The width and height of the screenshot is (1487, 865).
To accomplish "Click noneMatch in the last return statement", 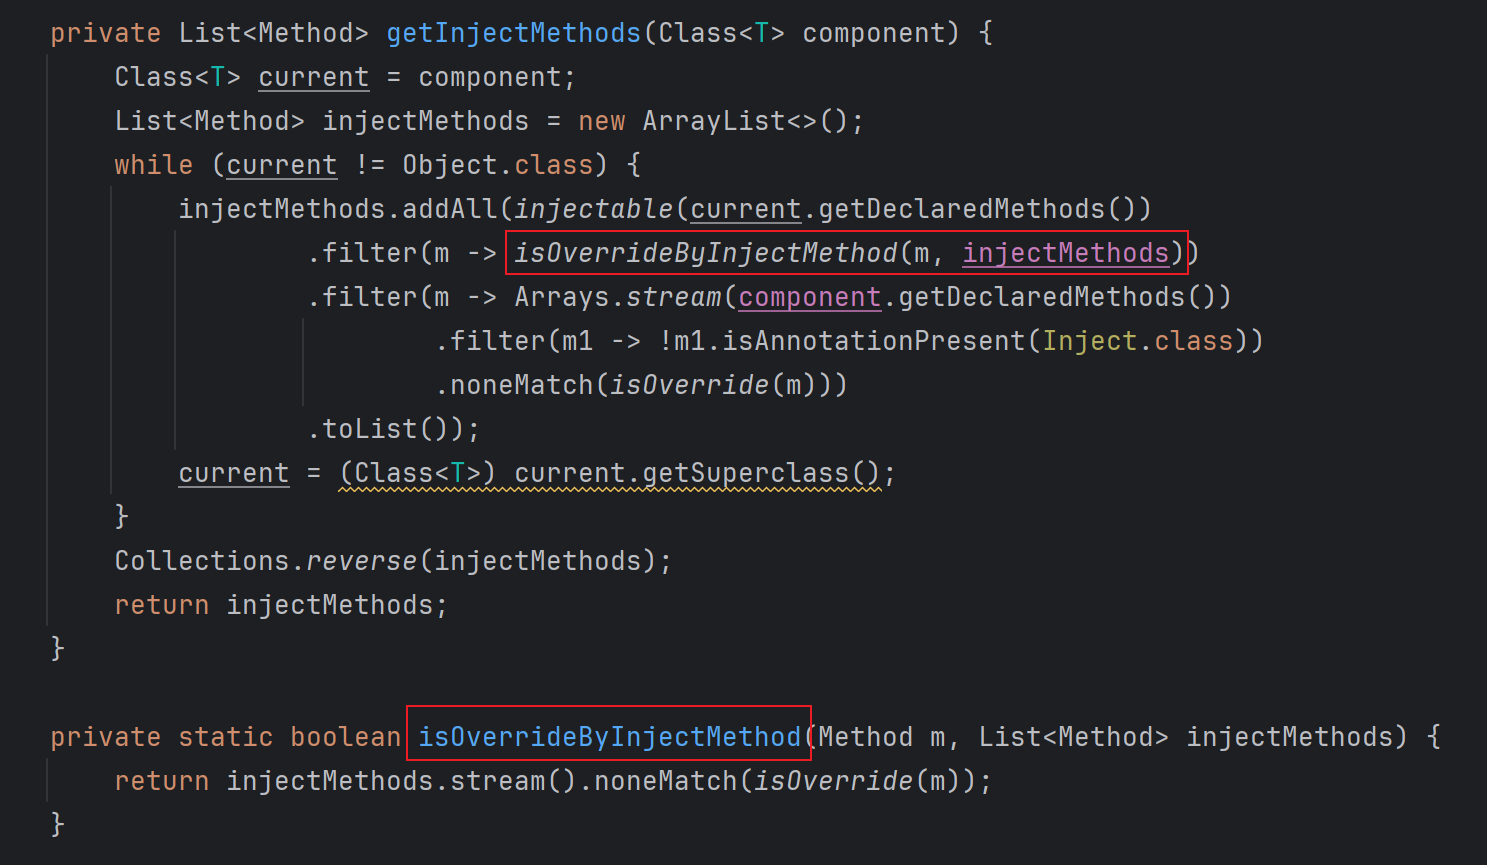I will pyautogui.click(x=665, y=781).
